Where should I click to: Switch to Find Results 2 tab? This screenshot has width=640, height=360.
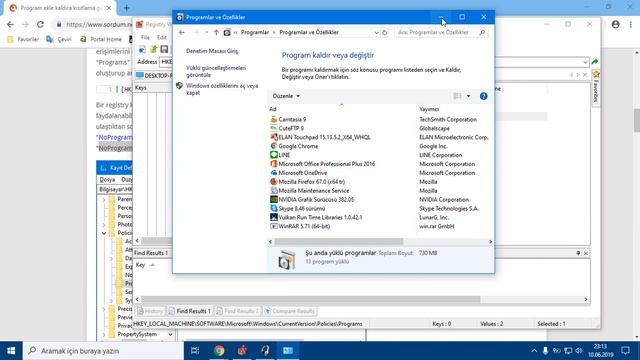click(238, 311)
